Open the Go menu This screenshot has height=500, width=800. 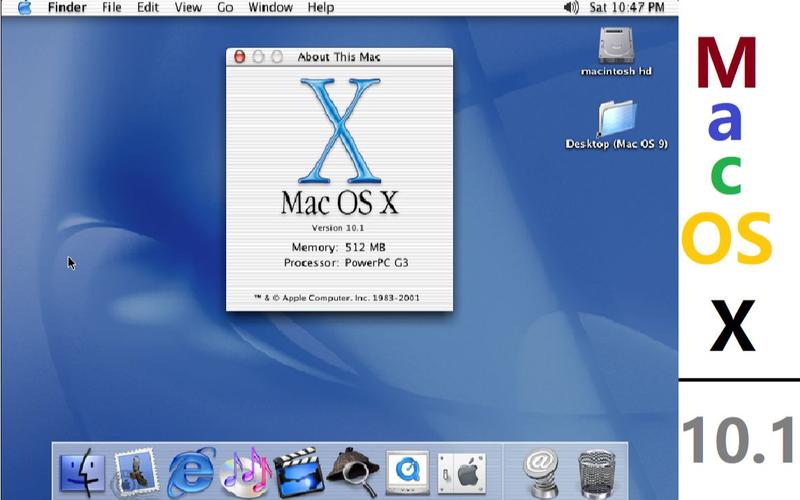(x=225, y=8)
